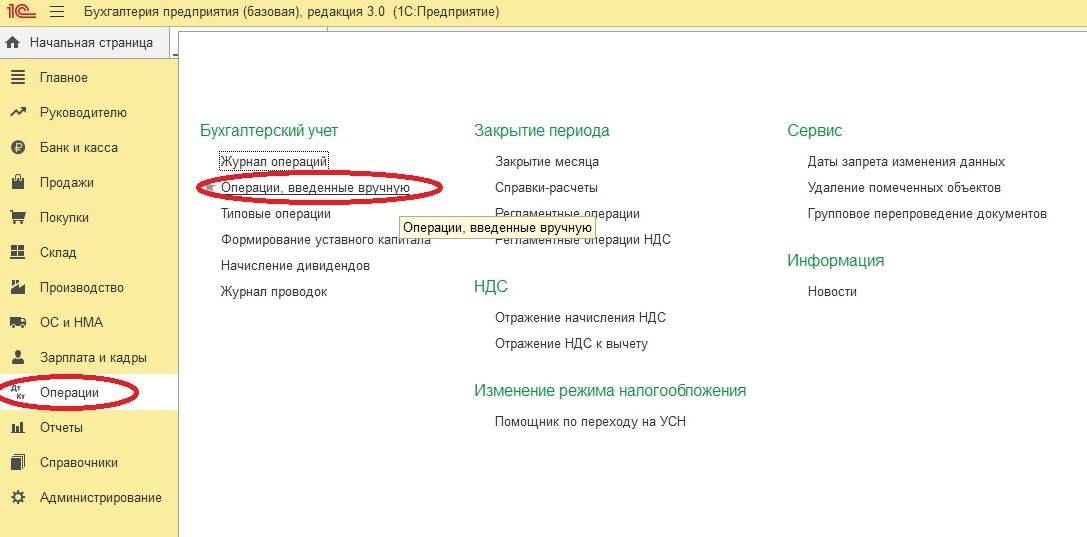Viewport: 1087px width, 537px height.
Task: Click the Покупки cart icon
Action: click(x=17, y=218)
